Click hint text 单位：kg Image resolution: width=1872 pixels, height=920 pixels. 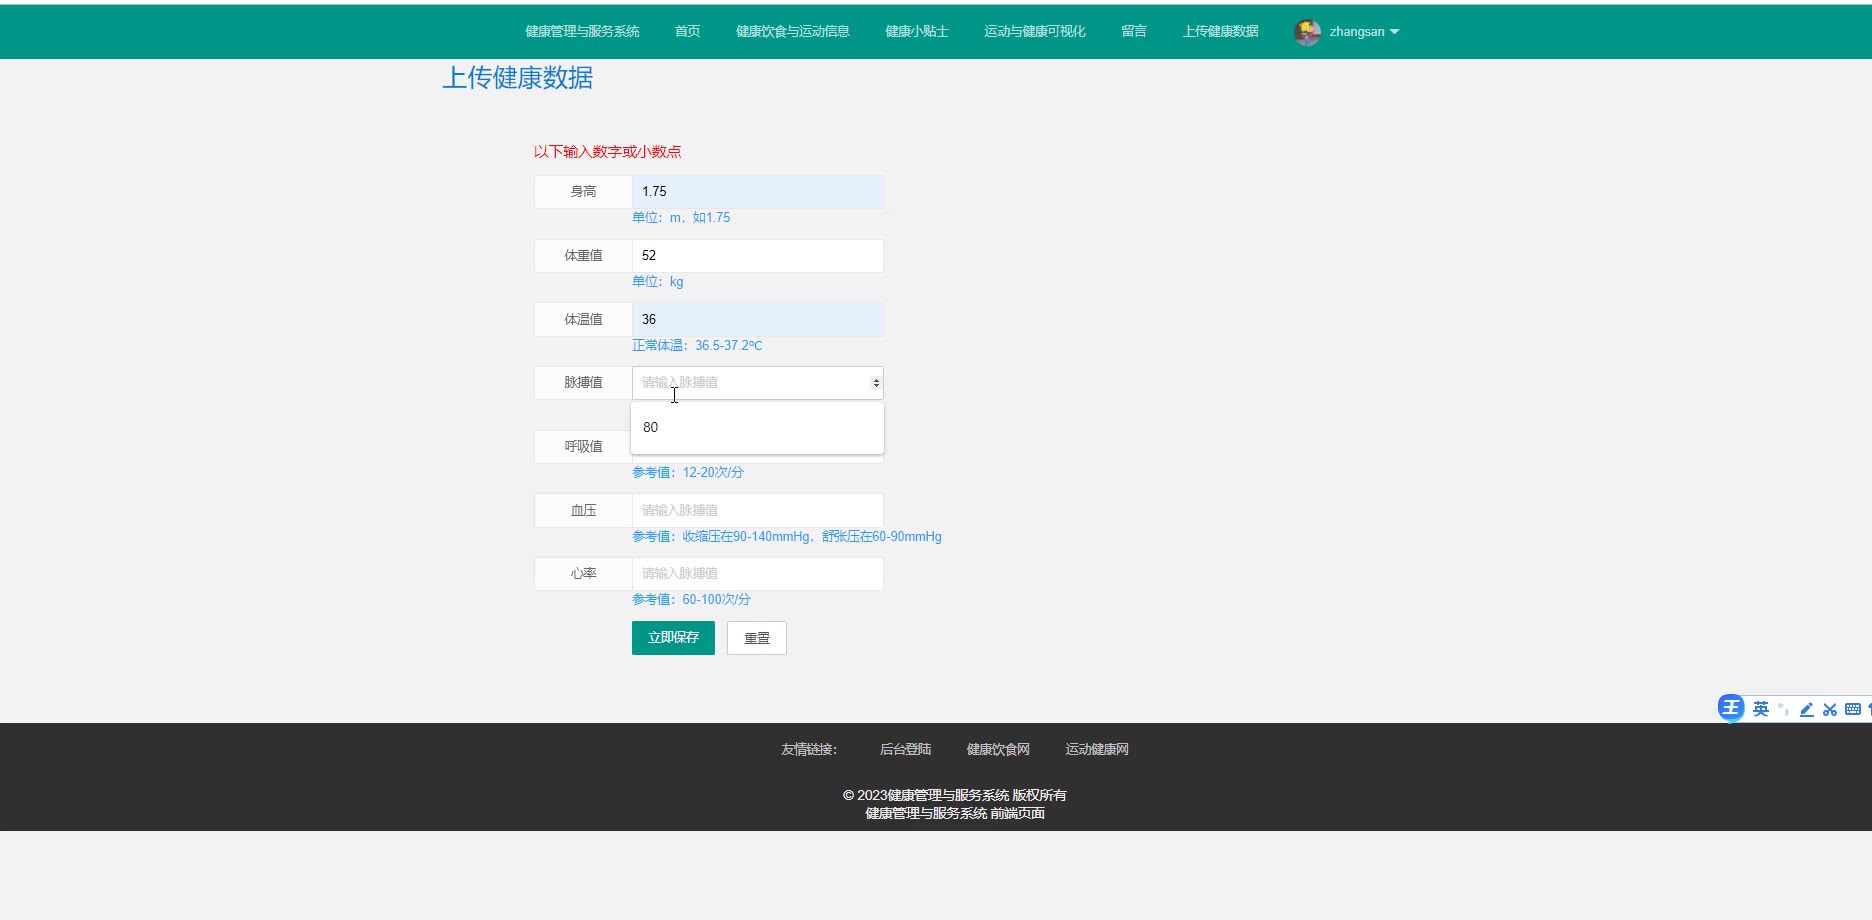tap(658, 282)
